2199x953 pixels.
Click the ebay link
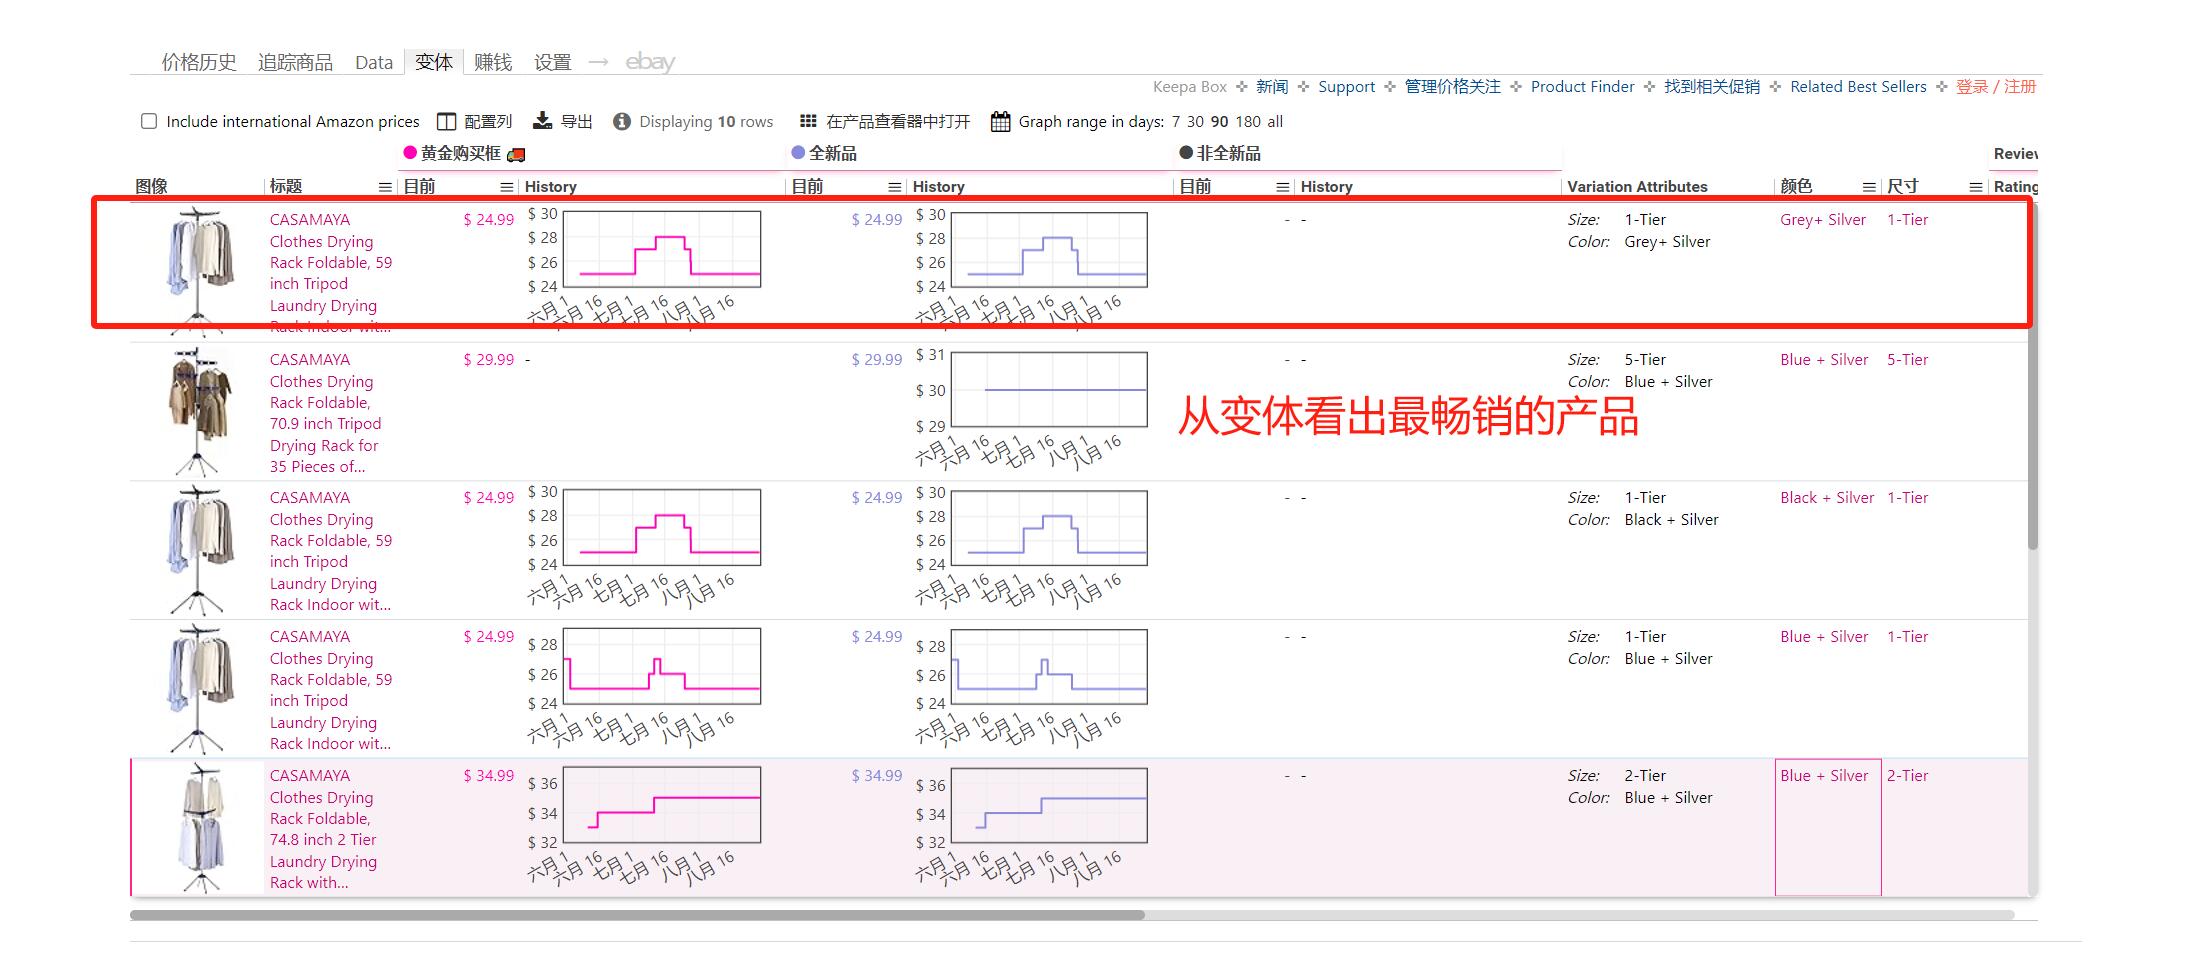coord(650,62)
